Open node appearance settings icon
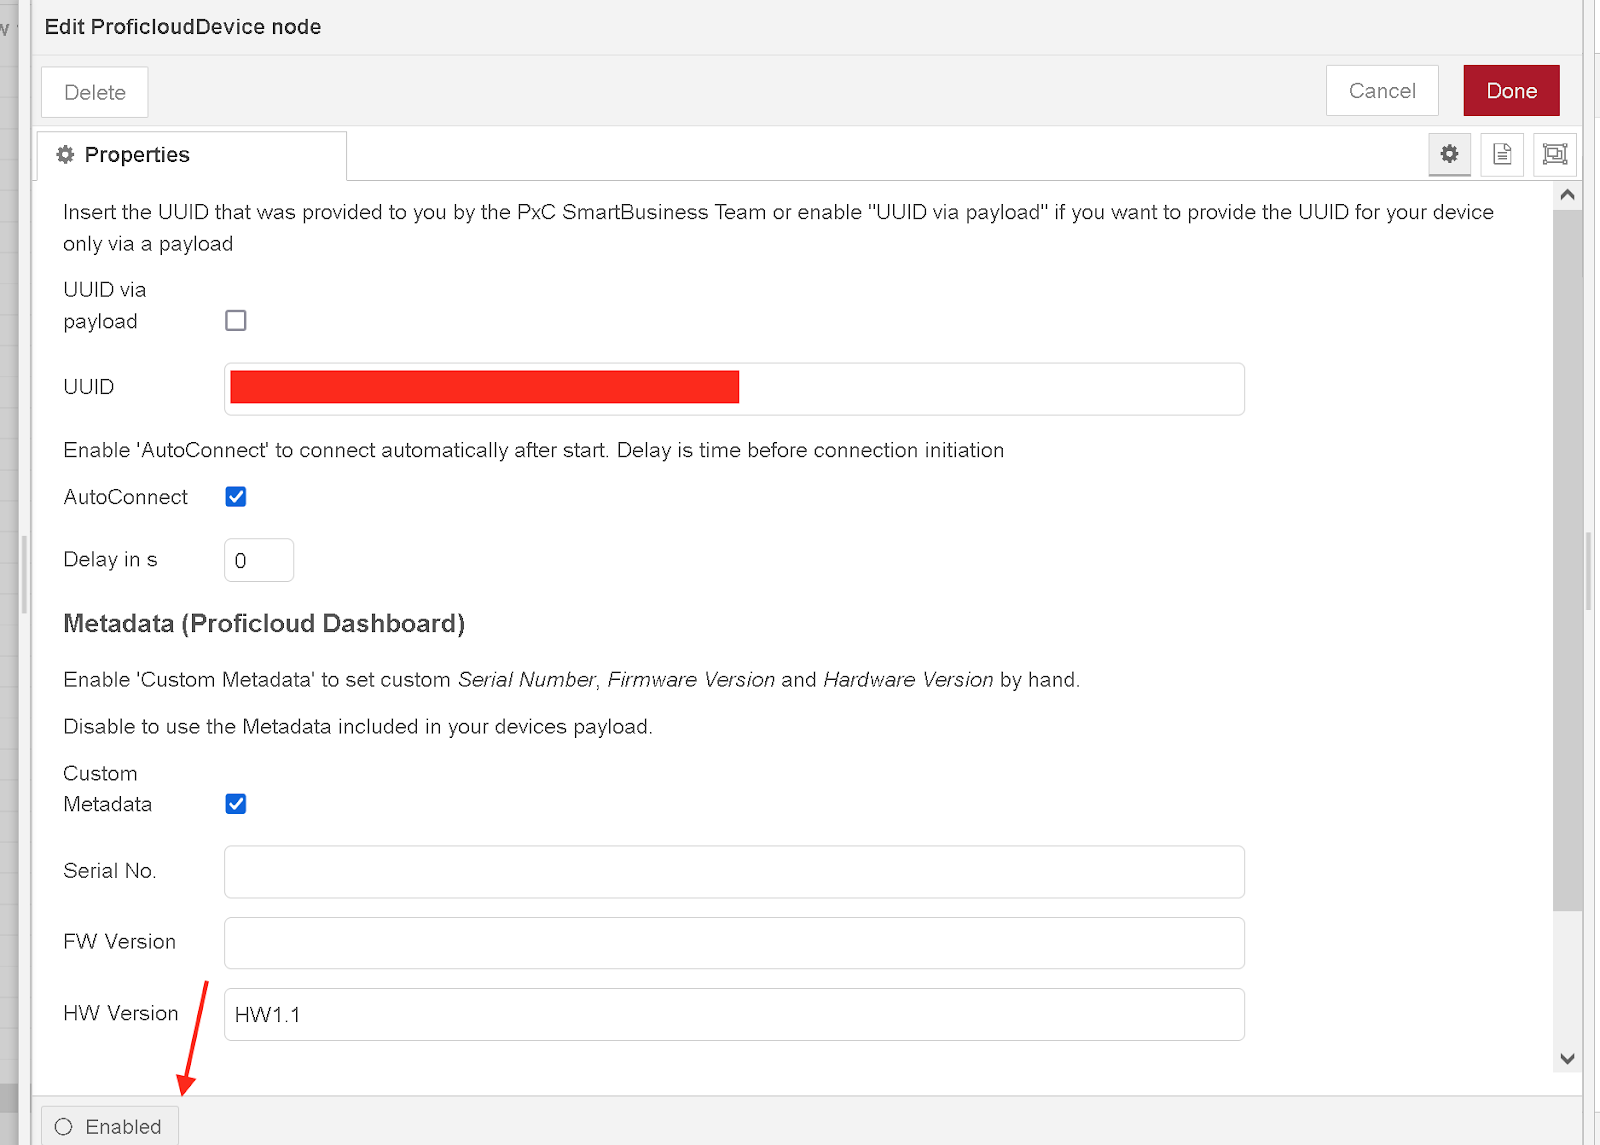Screen dimensions: 1600x1145 pyautogui.click(x=1555, y=154)
